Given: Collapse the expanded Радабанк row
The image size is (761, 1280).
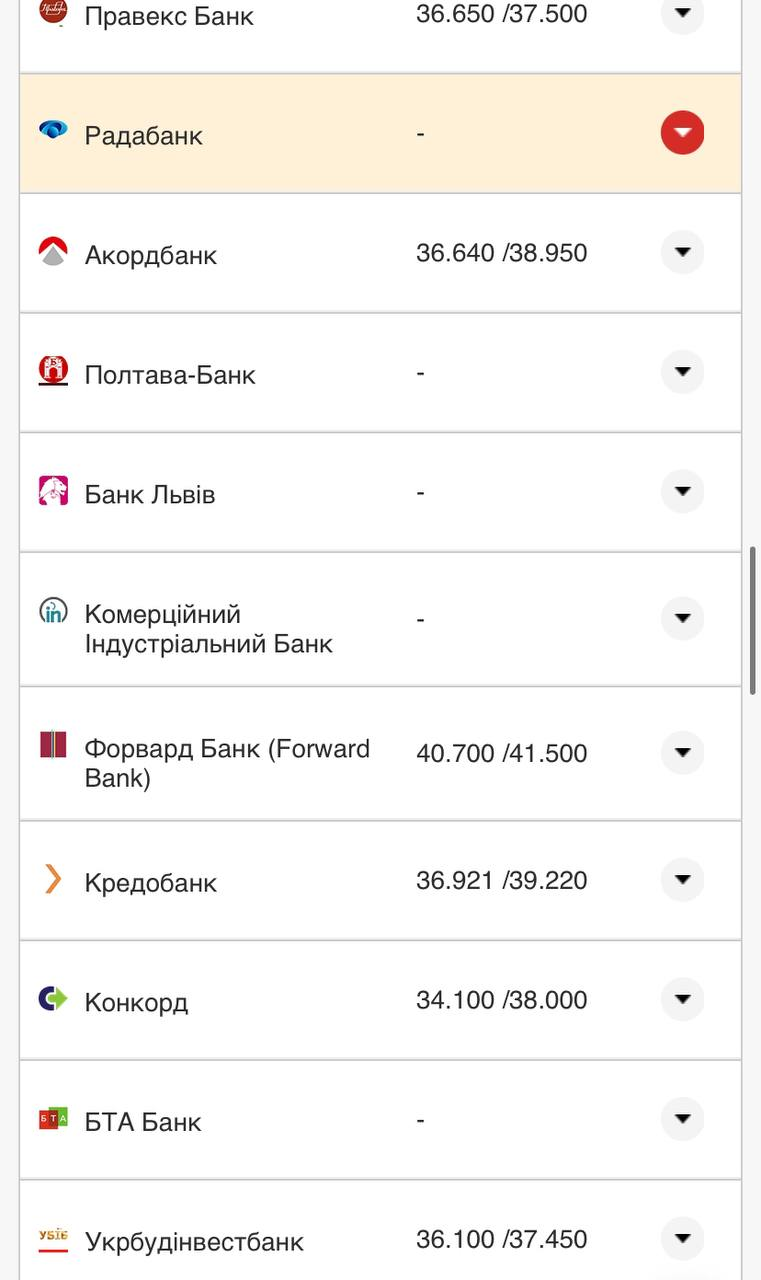Looking at the screenshot, I should [682, 131].
